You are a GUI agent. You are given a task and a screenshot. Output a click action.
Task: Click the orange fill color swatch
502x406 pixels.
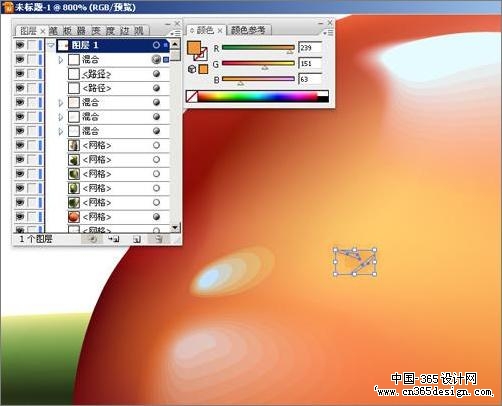[194, 48]
